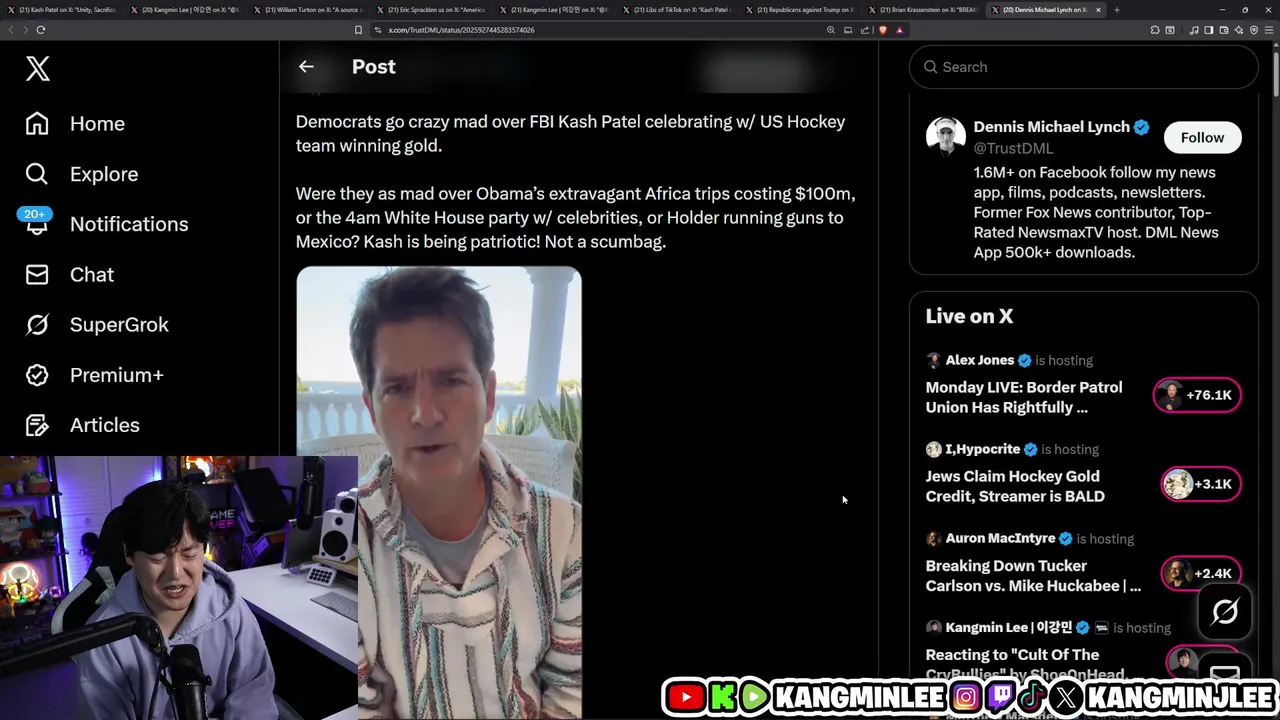Open the Premium+ verified badge icon
Viewport: 1280px width, 720px height.
[x=37, y=375]
